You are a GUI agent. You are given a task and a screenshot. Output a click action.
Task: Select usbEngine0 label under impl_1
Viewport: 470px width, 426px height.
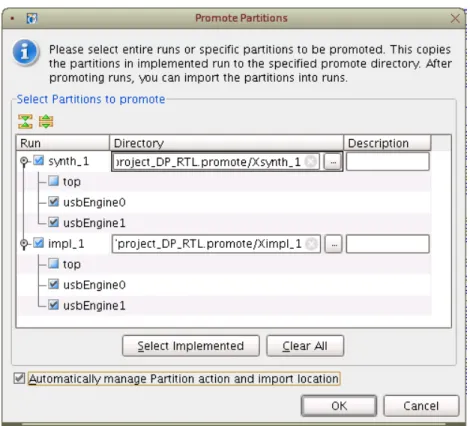[94, 285]
